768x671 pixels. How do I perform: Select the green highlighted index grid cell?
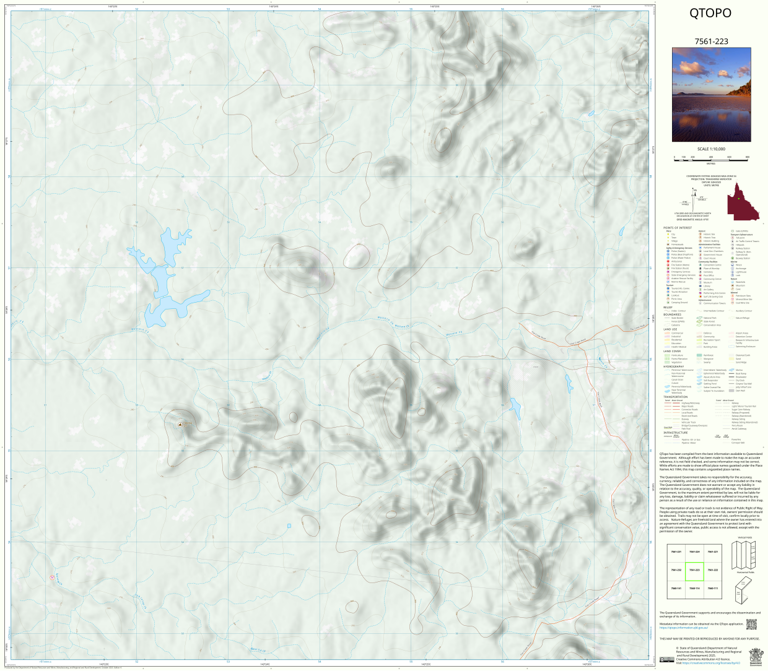point(694,571)
